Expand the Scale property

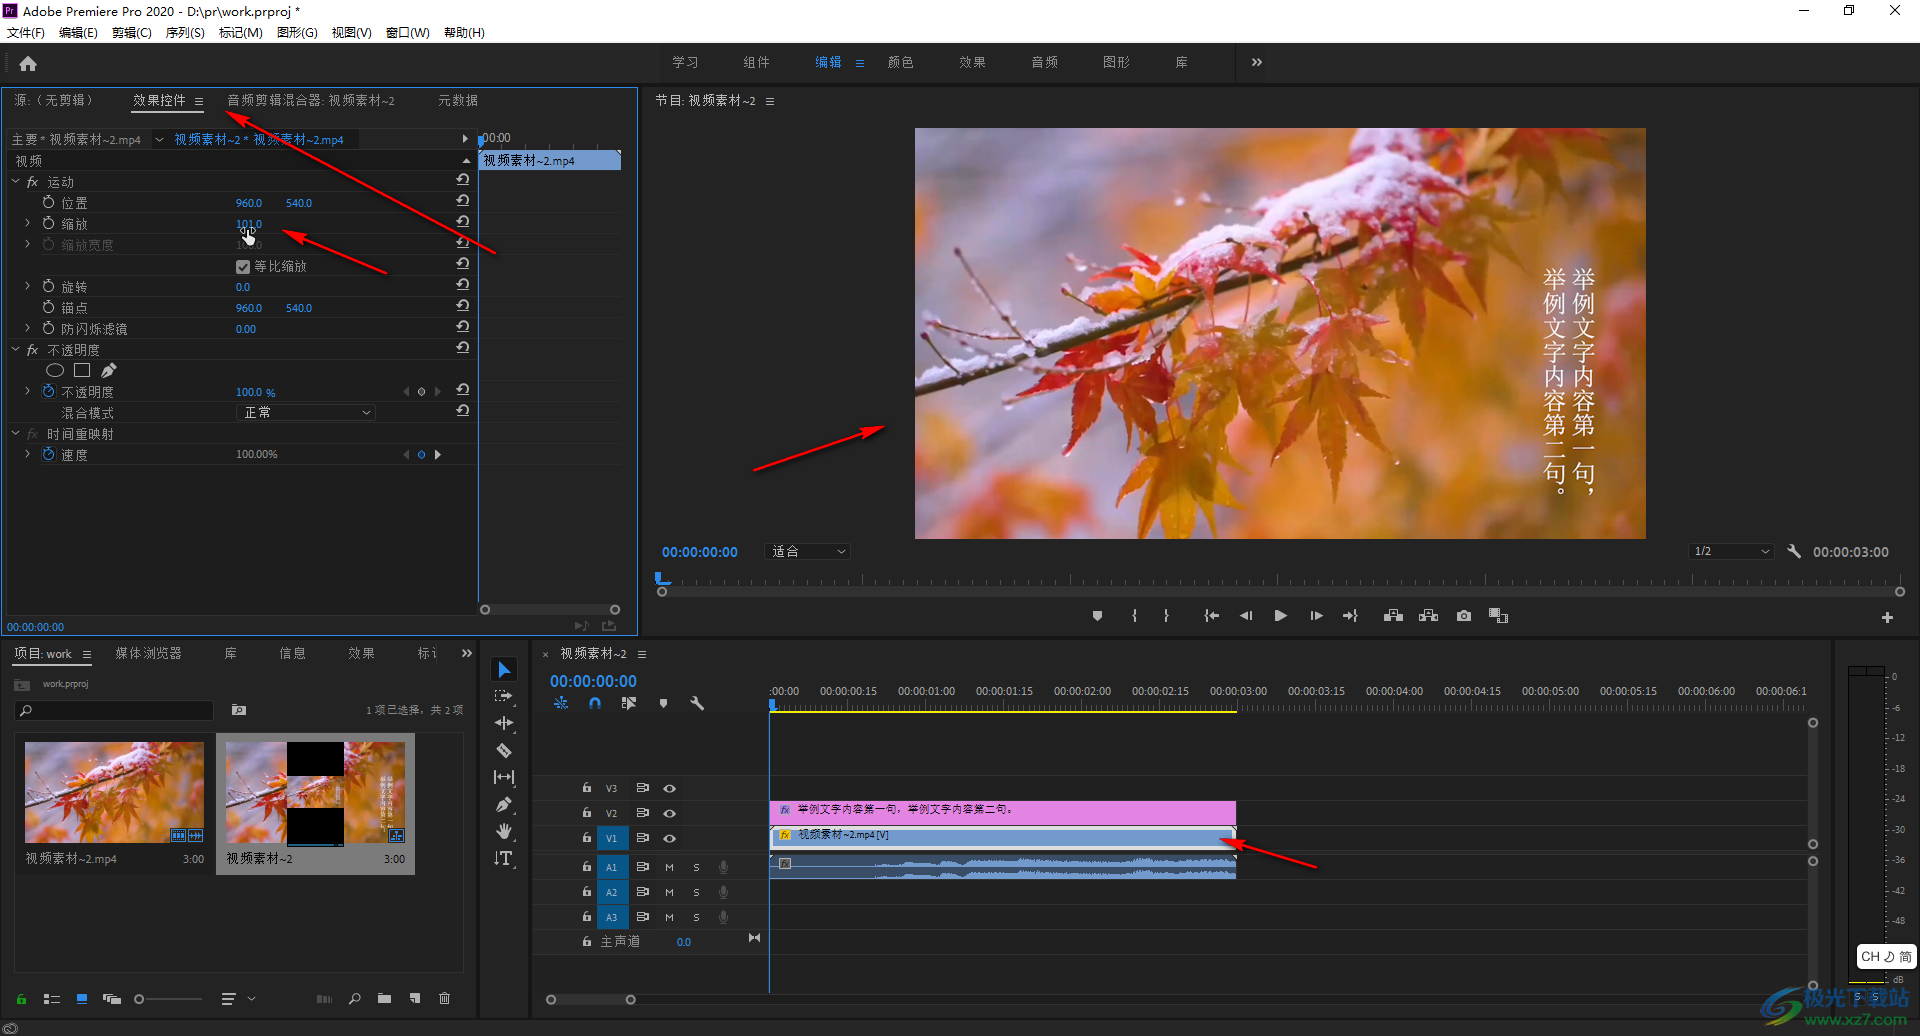pos(27,224)
